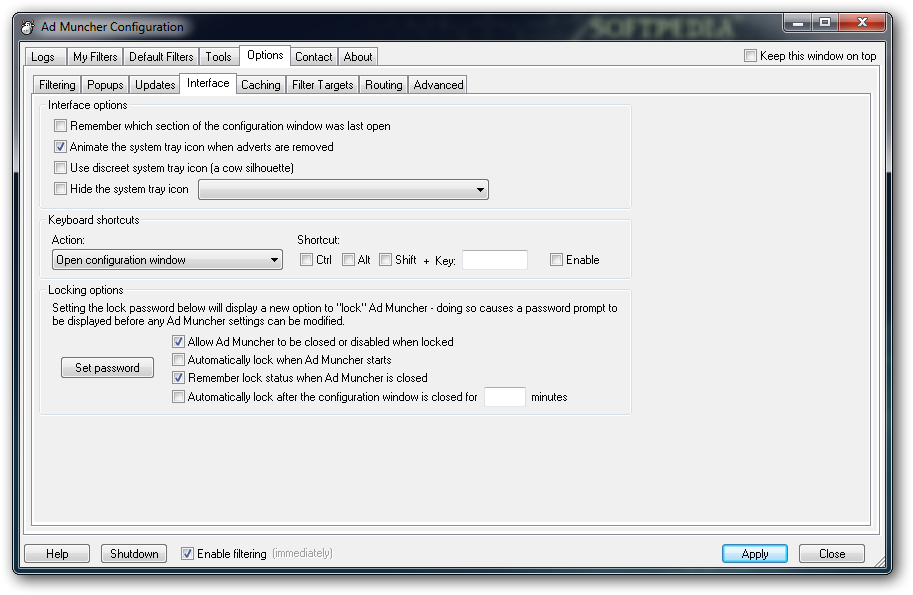Viewport: 913px width, 595px height.
Task: Open the Popups sub-tab
Action: (105, 84)
